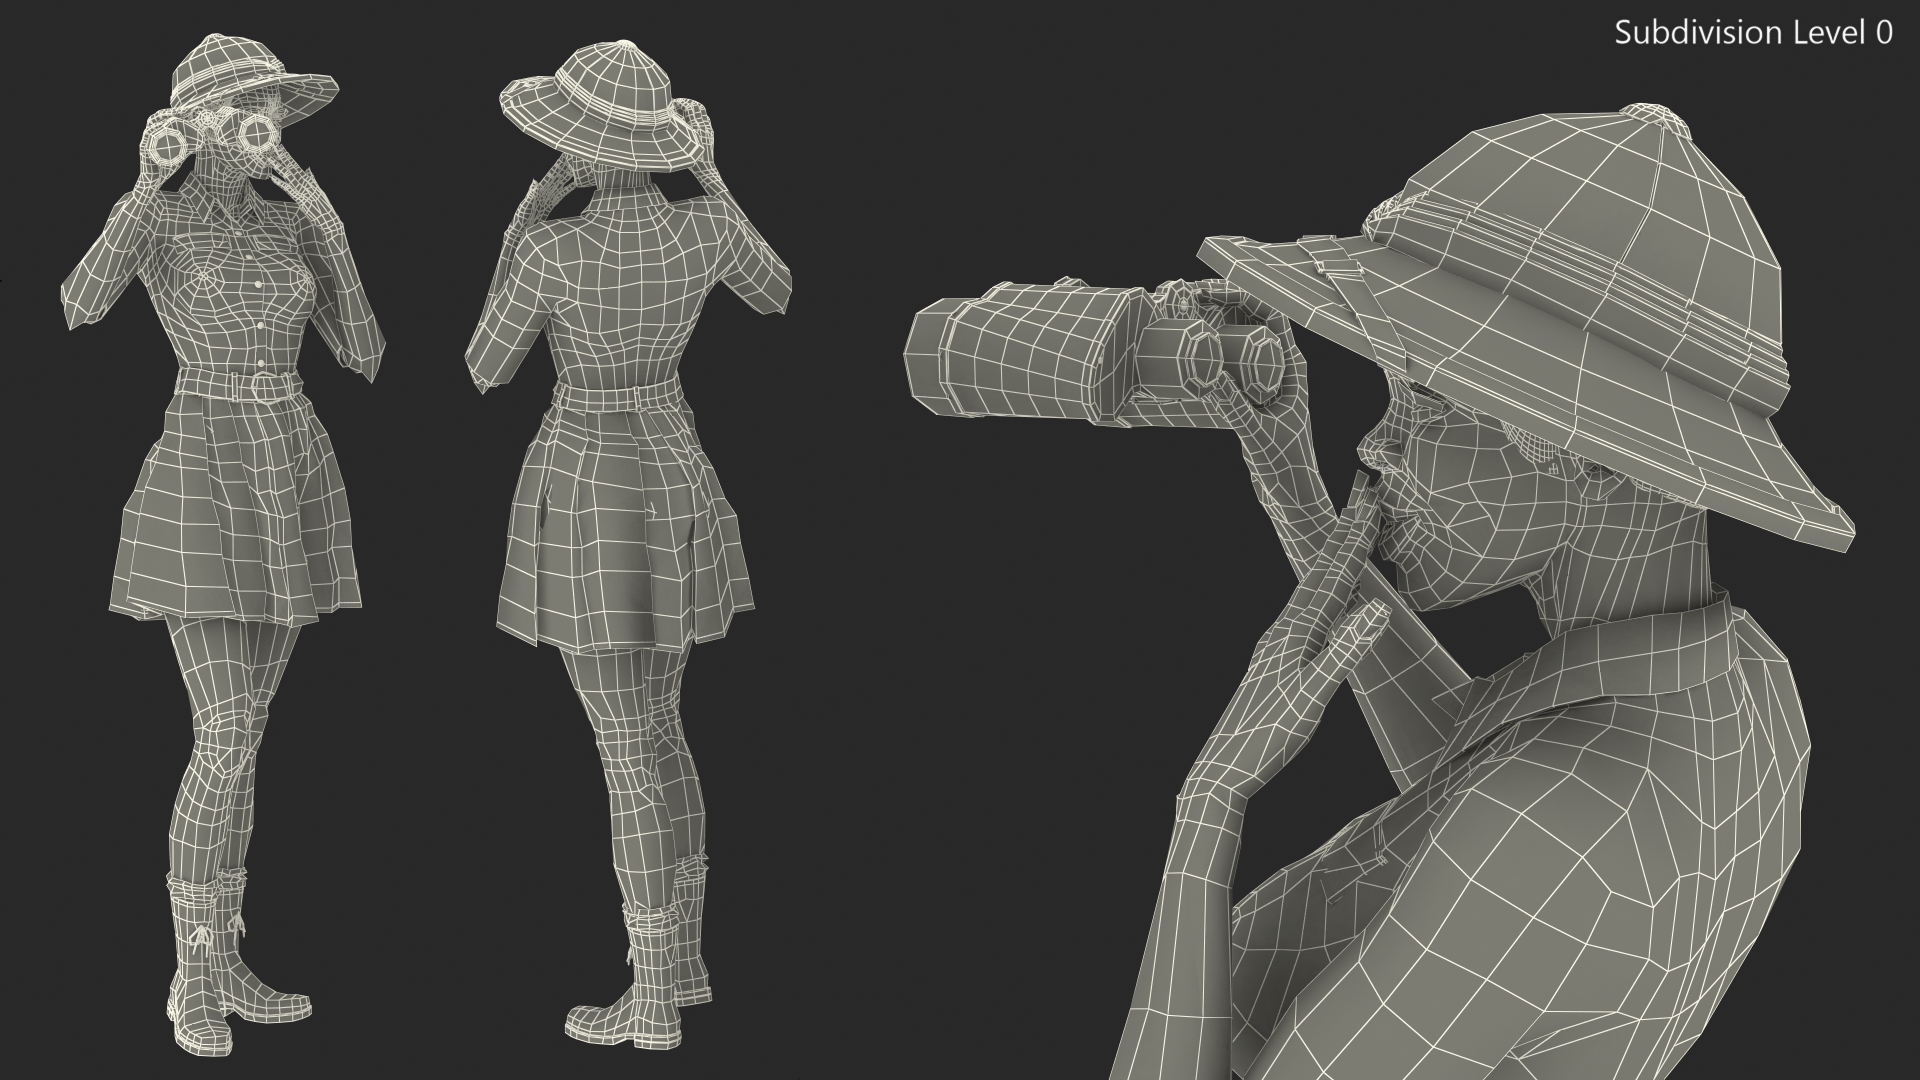Click the Subdivision Level 0 label
The height and width of the screenshot is (1080, 1920).
pyautogui.click(x=1753, y=33)
